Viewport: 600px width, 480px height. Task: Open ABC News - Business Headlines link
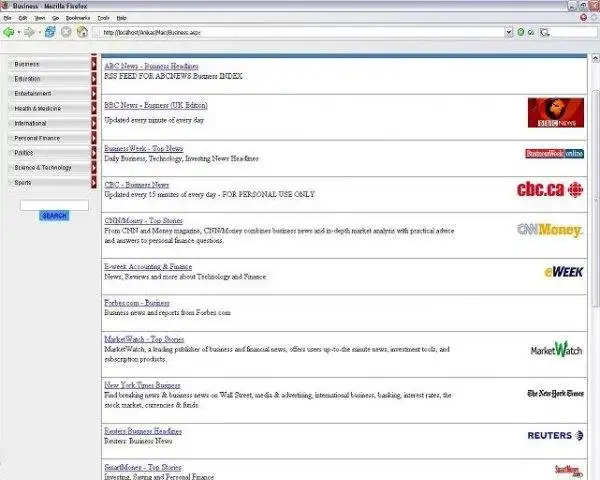click(152, 66)
